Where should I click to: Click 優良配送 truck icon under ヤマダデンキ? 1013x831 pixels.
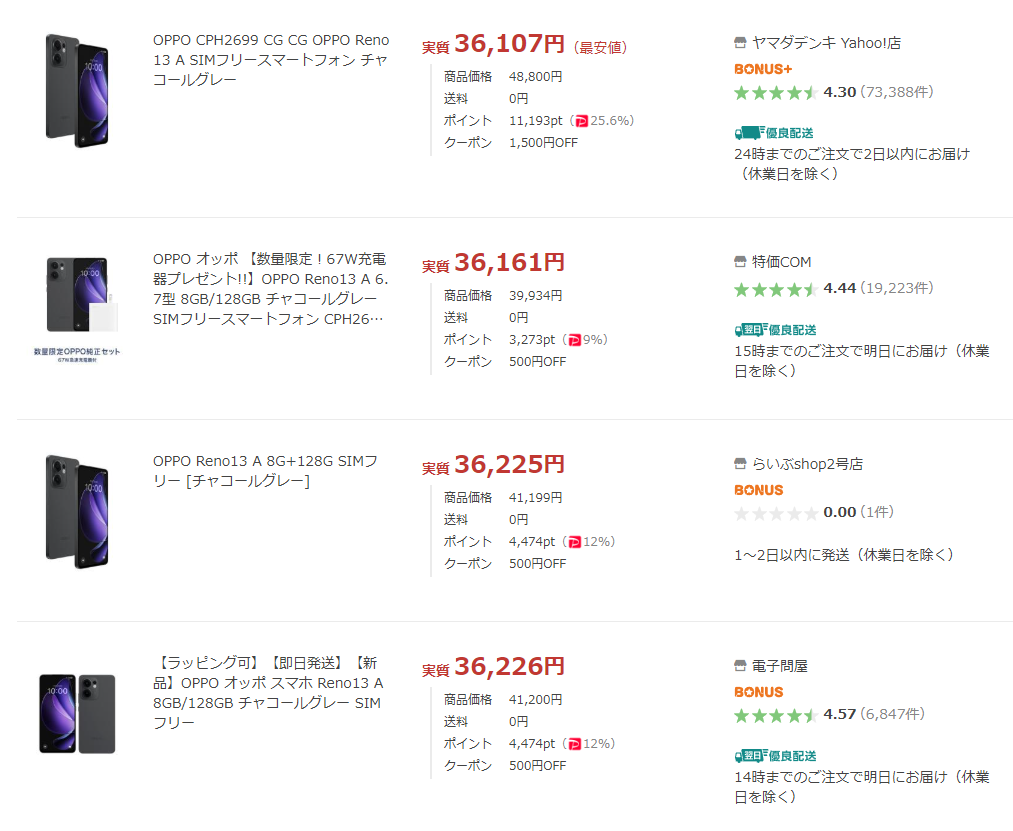(749, 132)
